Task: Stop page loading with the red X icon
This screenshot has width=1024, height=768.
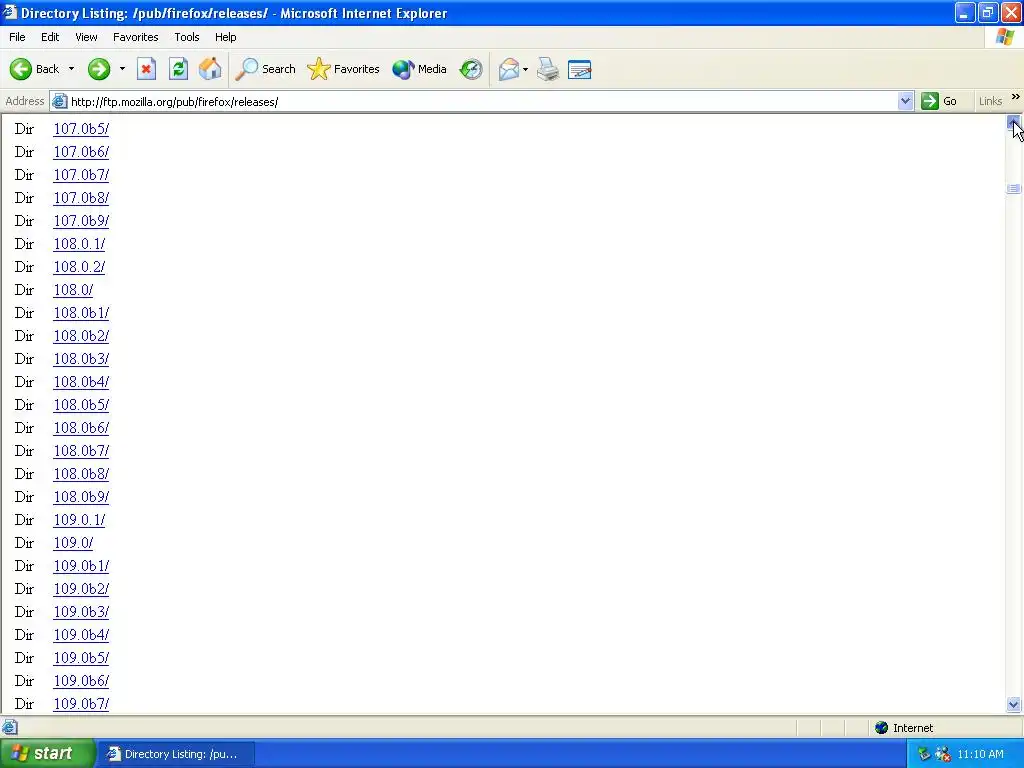Action: (146, 69)
